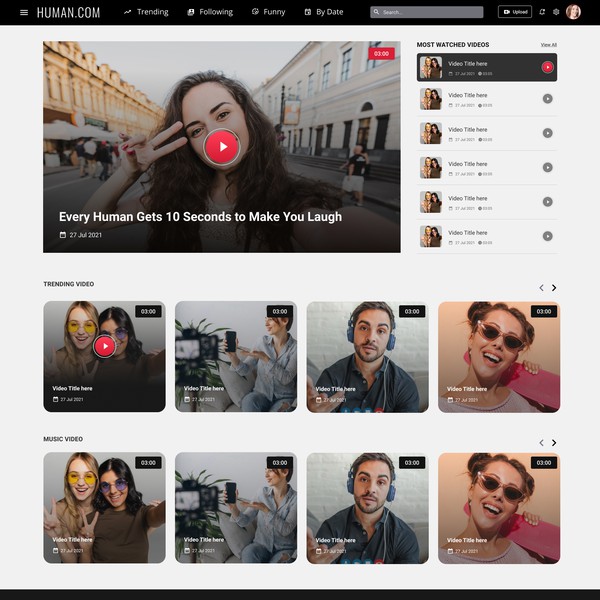
Task: Open thumbnail of sixth most-watched video
Action: 431,236
